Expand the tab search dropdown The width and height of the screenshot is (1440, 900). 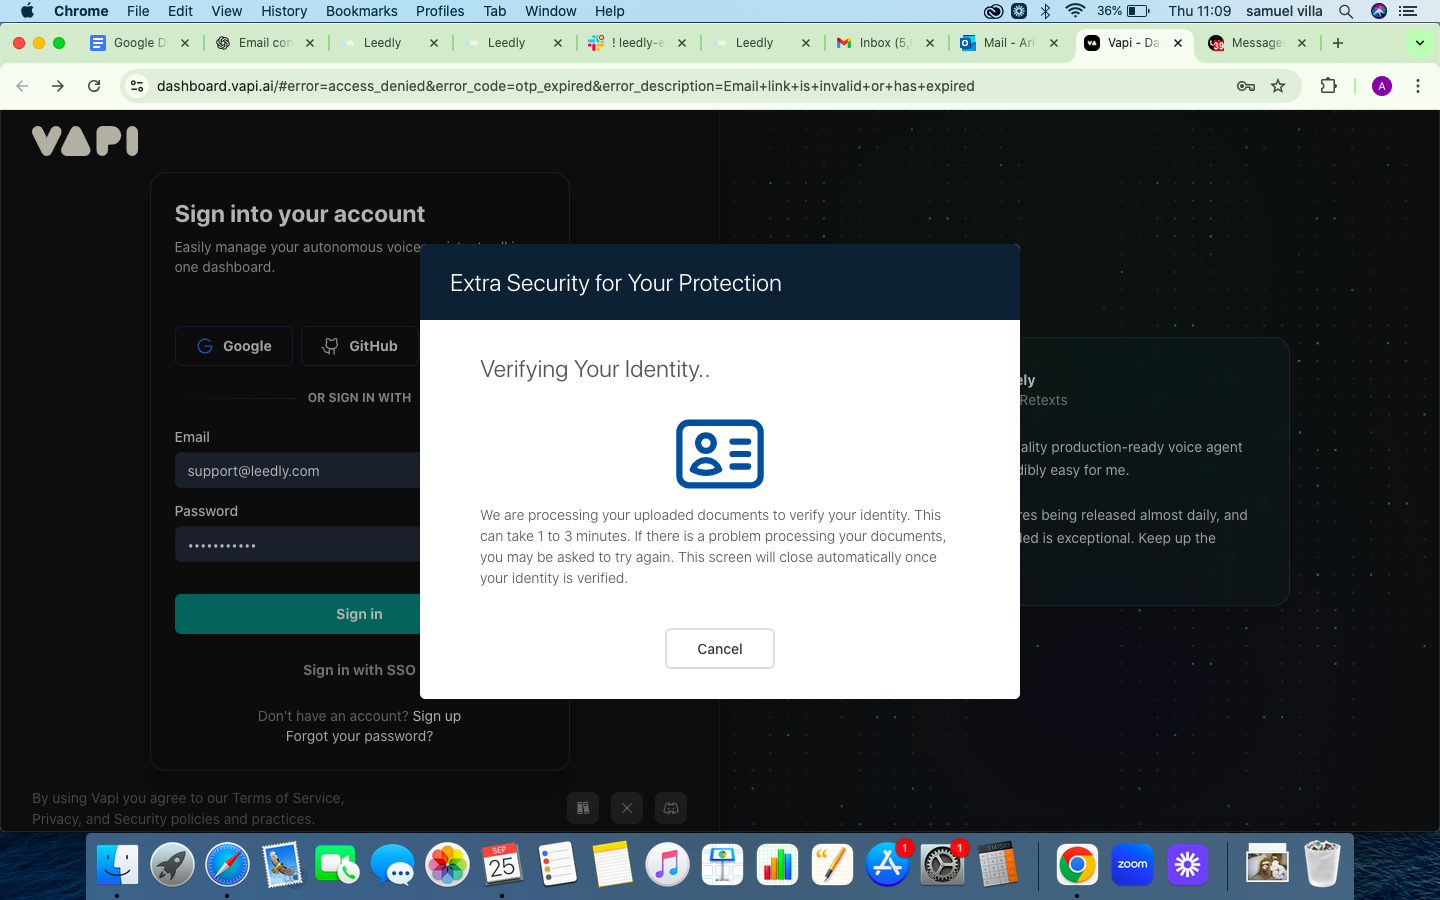[x=1420, y=43]
